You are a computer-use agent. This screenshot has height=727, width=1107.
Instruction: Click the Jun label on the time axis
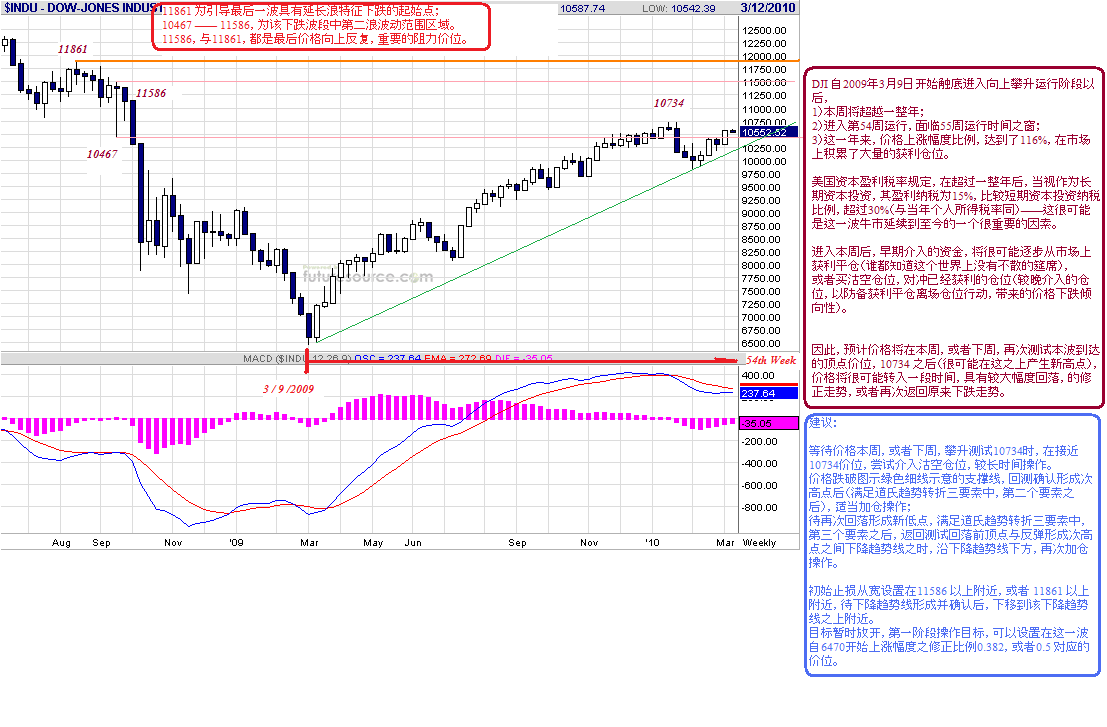pos(413,543)
